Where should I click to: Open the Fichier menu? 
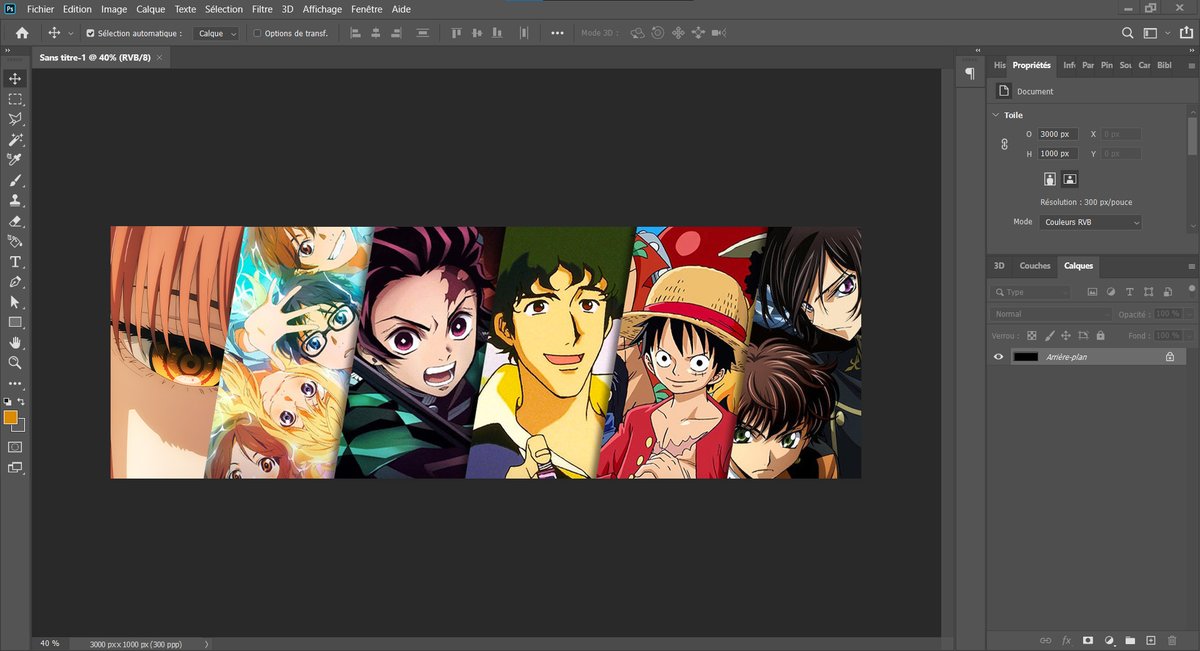tap(40, 9)
